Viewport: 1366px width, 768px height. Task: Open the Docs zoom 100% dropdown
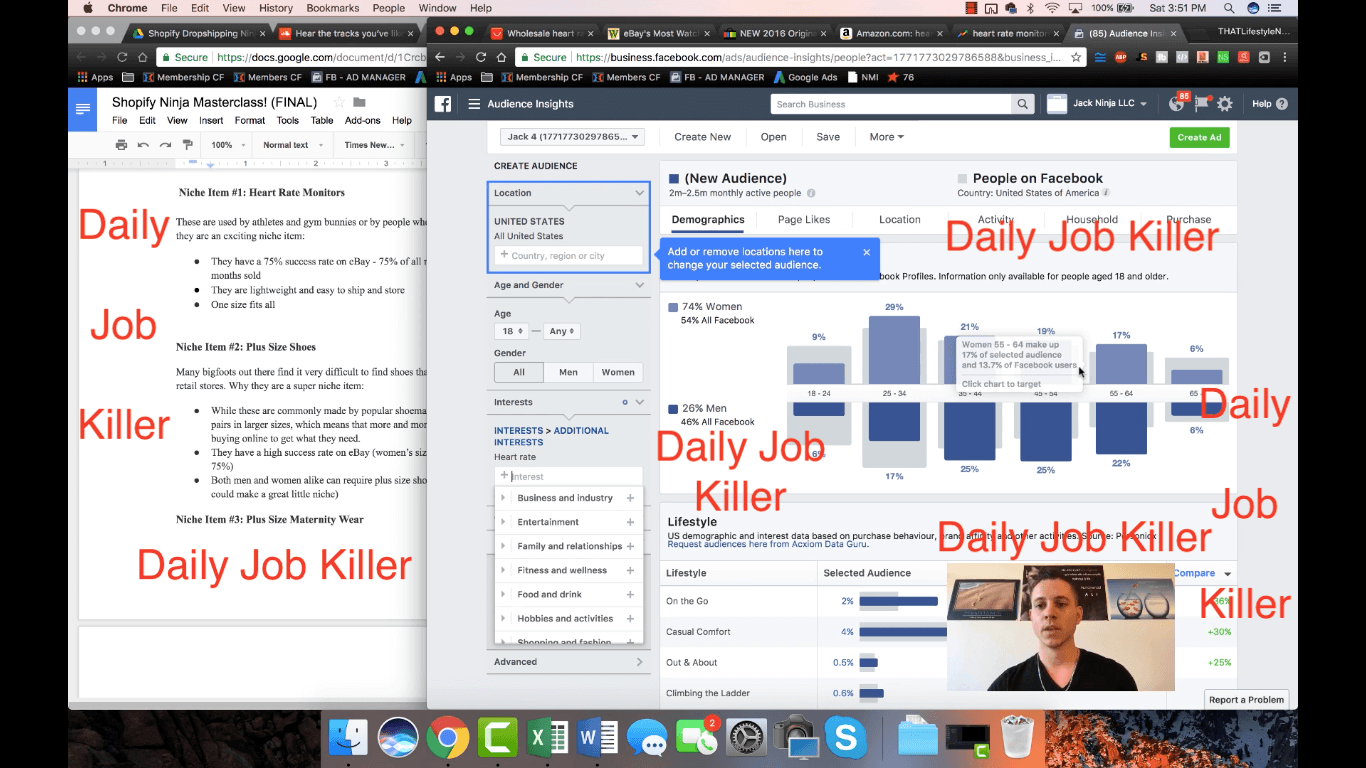[x=227, y=145]
